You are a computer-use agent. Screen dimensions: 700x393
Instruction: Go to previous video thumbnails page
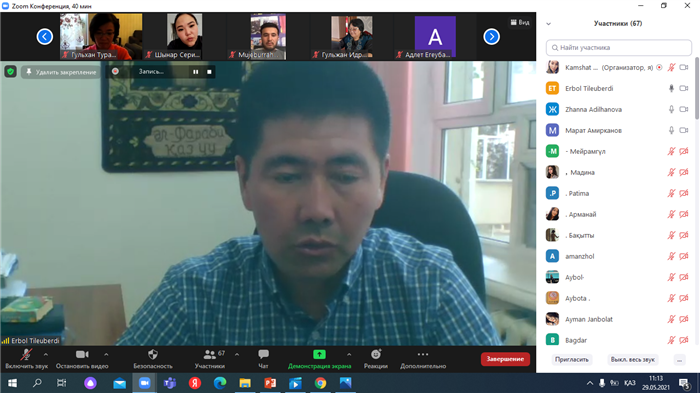click(45, 37)
